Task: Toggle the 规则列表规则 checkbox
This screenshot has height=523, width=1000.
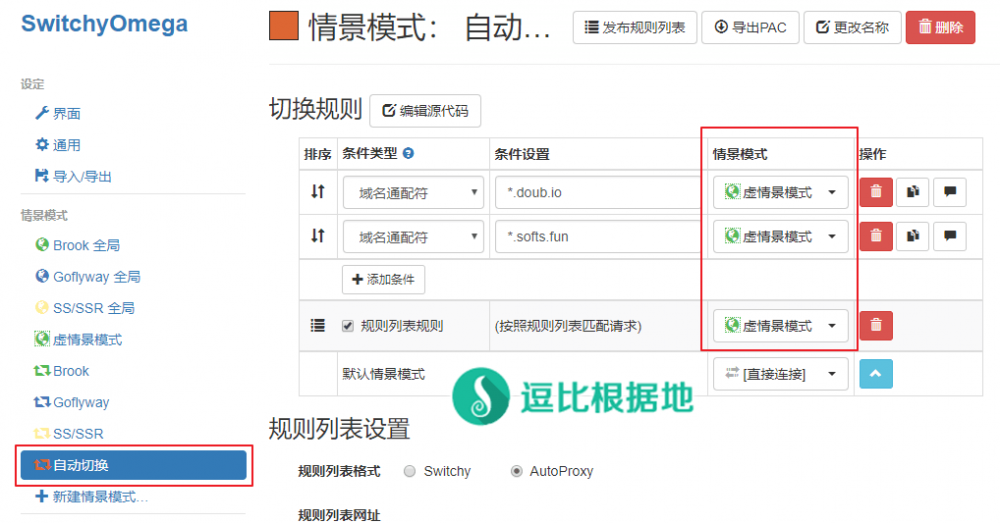Action: click(x=348, y=325)
